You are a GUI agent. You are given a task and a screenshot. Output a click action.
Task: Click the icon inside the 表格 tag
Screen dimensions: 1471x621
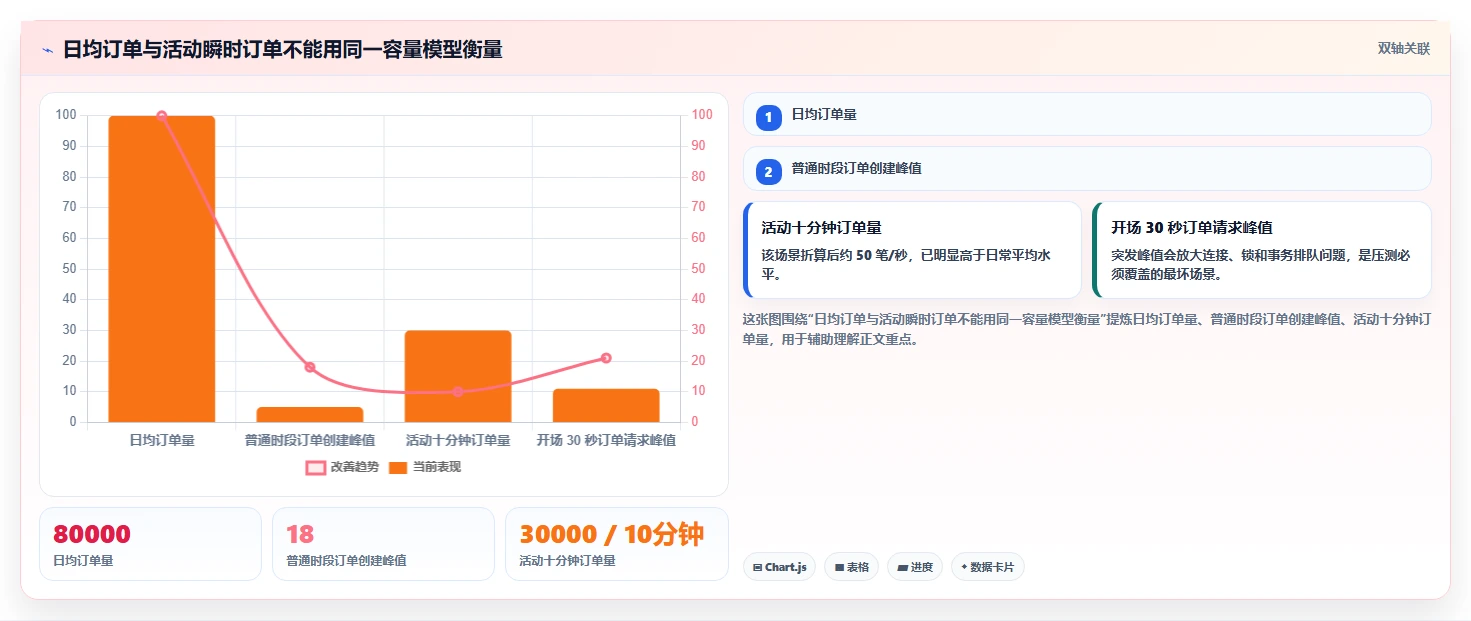(x=838, y=567)
